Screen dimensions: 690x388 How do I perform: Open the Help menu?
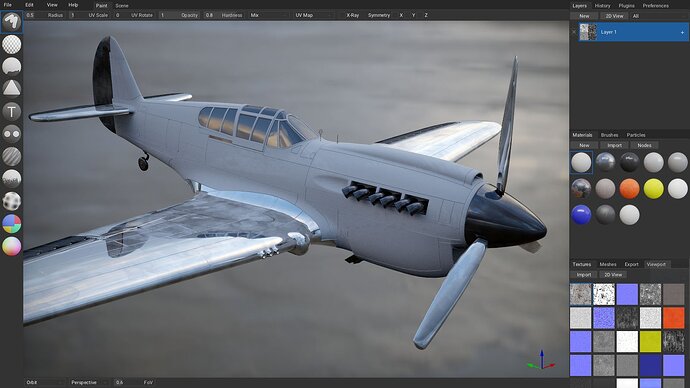click(x=73, y=5)
